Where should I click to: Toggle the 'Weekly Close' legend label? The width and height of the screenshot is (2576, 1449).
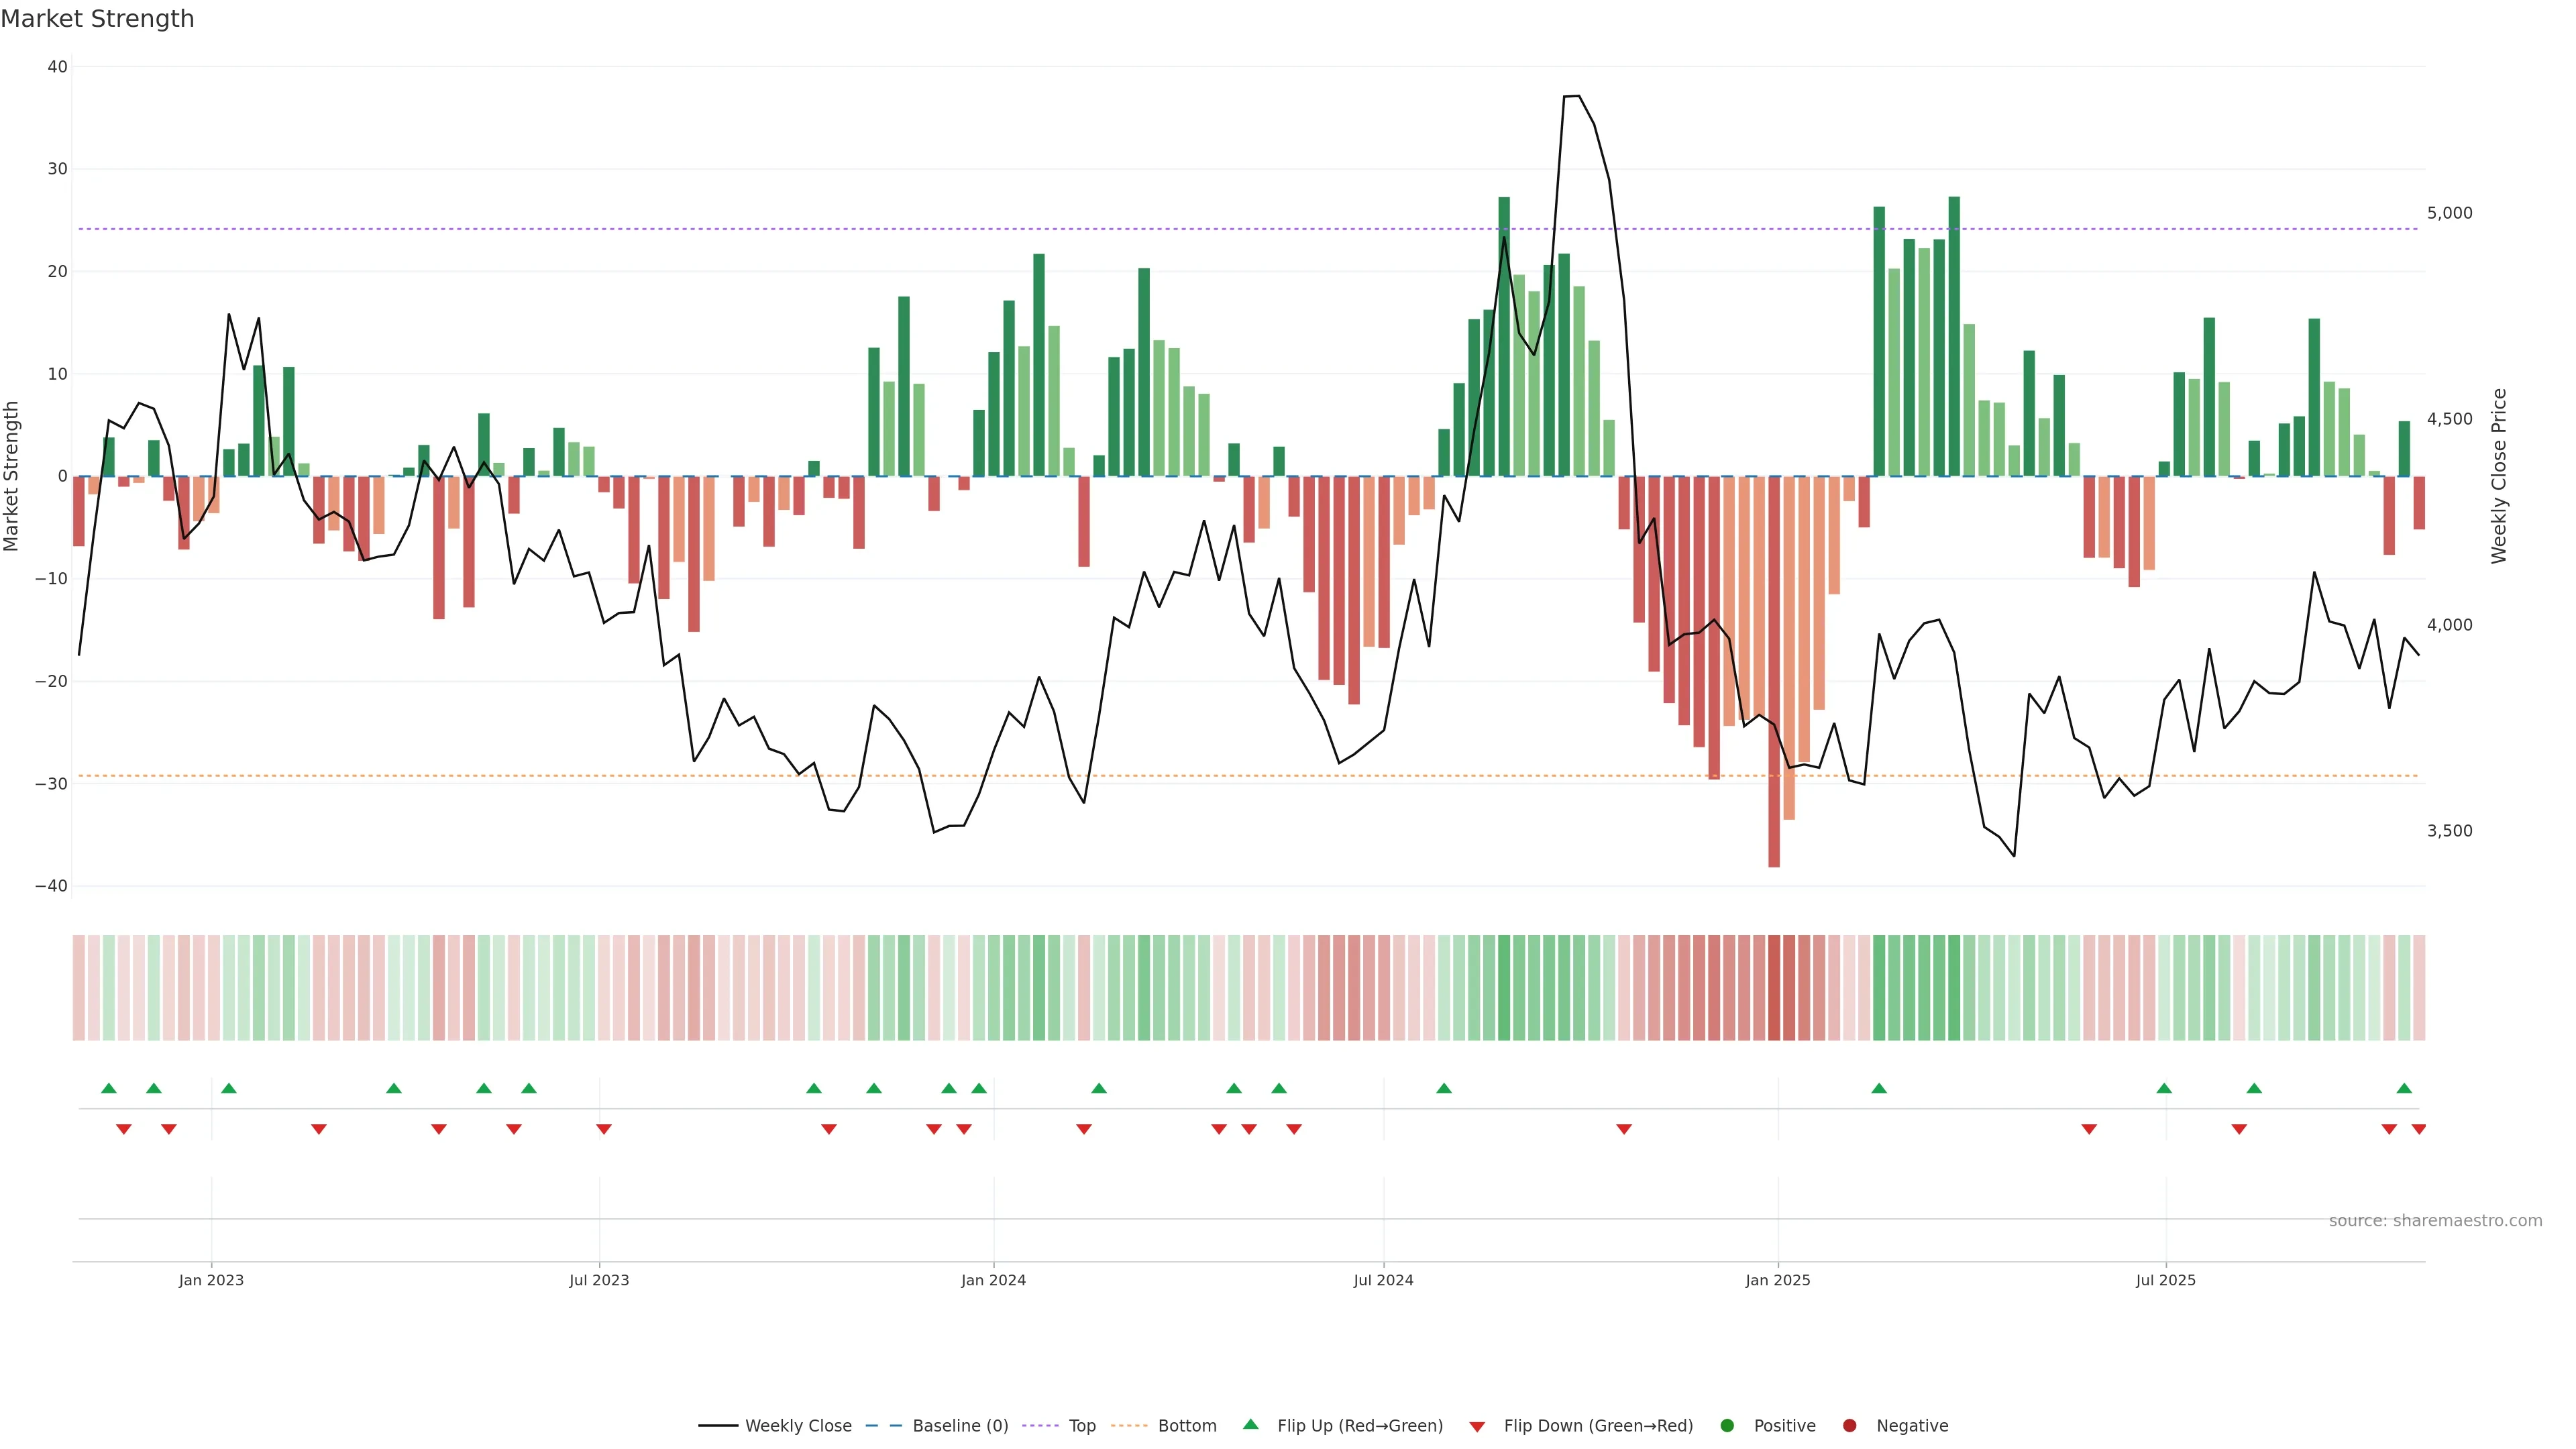[798, 1426]
